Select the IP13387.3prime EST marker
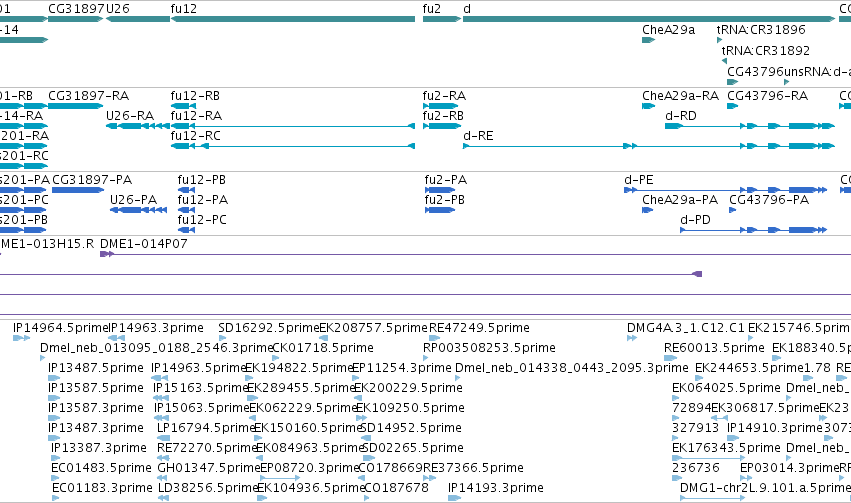851x503 pixels. click(x=55, y=459)
